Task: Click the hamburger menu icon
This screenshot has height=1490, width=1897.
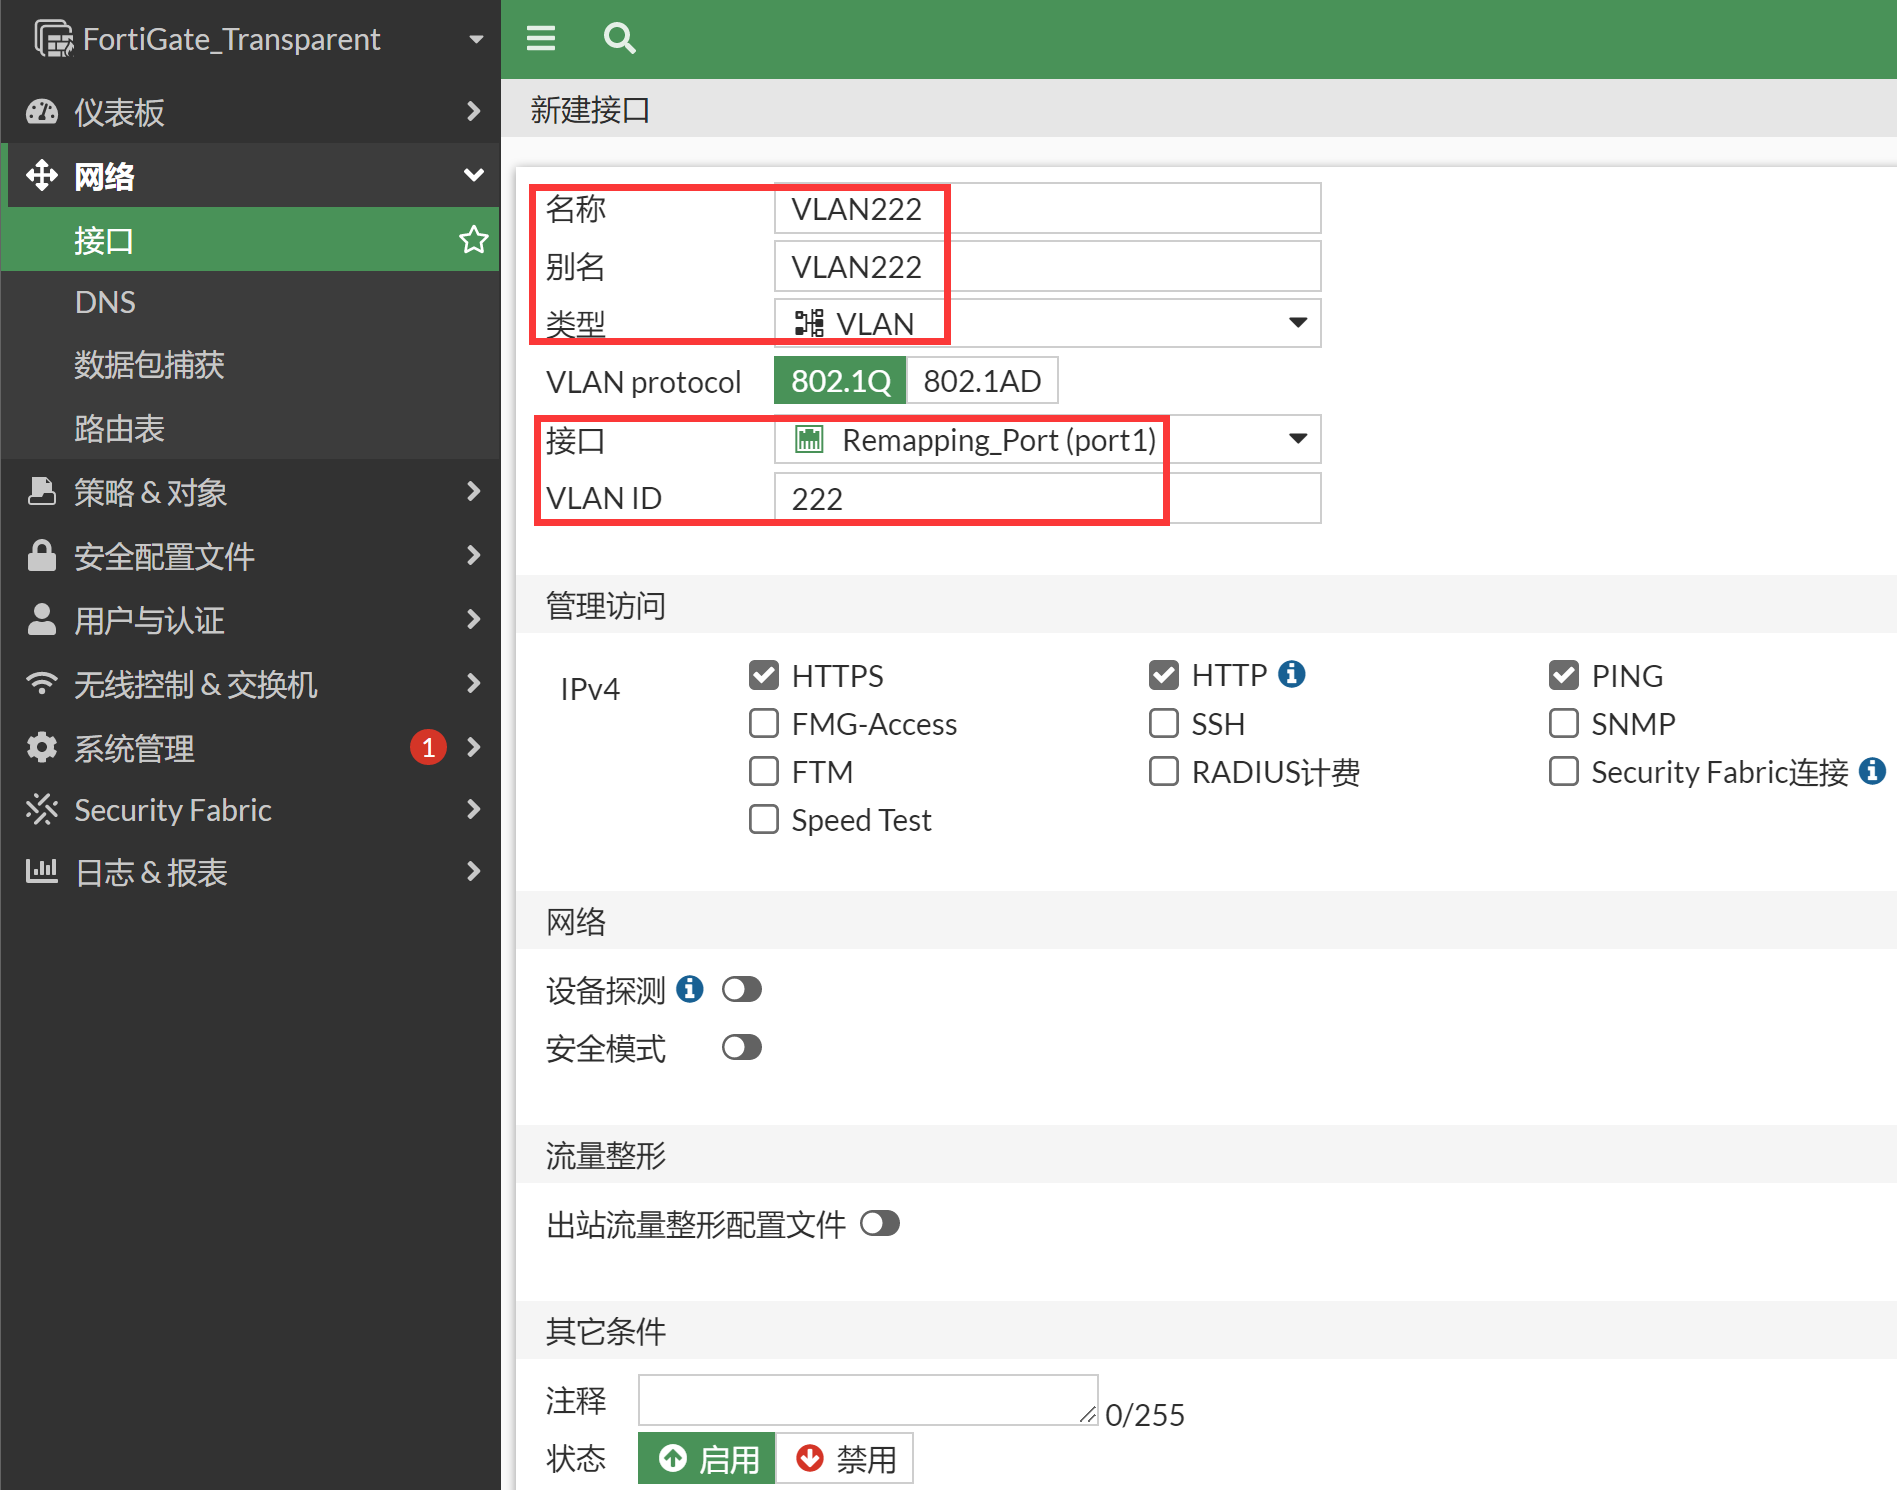Action: pyautogui.click(x=541, y=38)
